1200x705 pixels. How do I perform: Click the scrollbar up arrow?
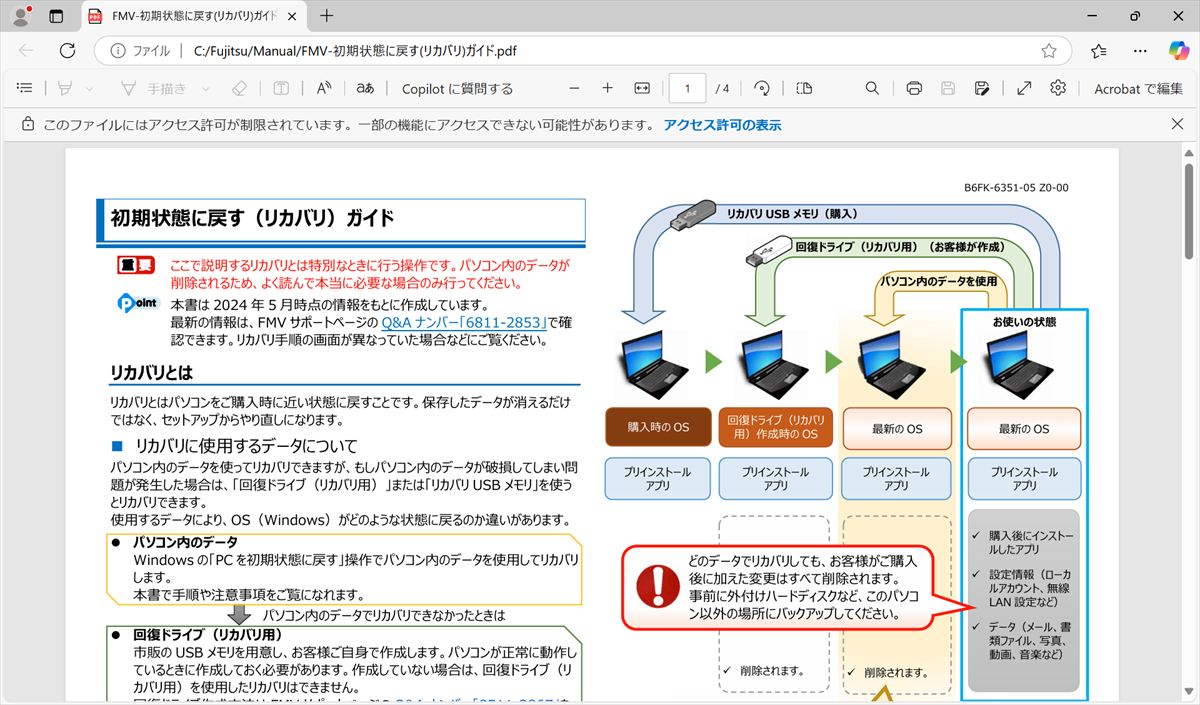(1189, 153)
